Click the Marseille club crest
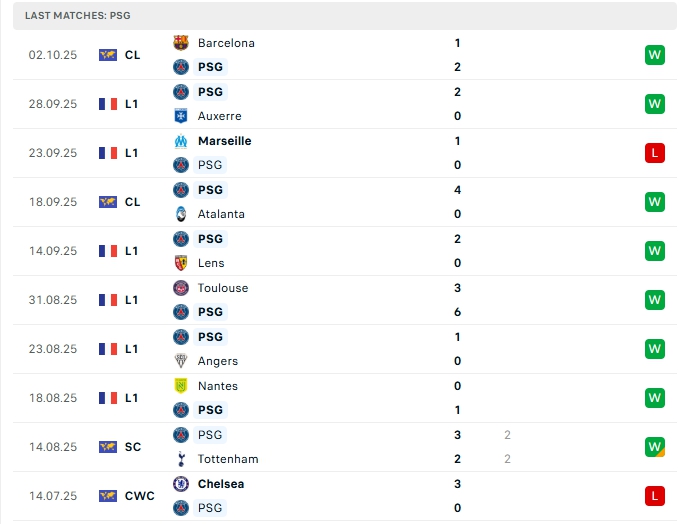The height and width of the screenshot is (524, 681). [x=181, y=141]
